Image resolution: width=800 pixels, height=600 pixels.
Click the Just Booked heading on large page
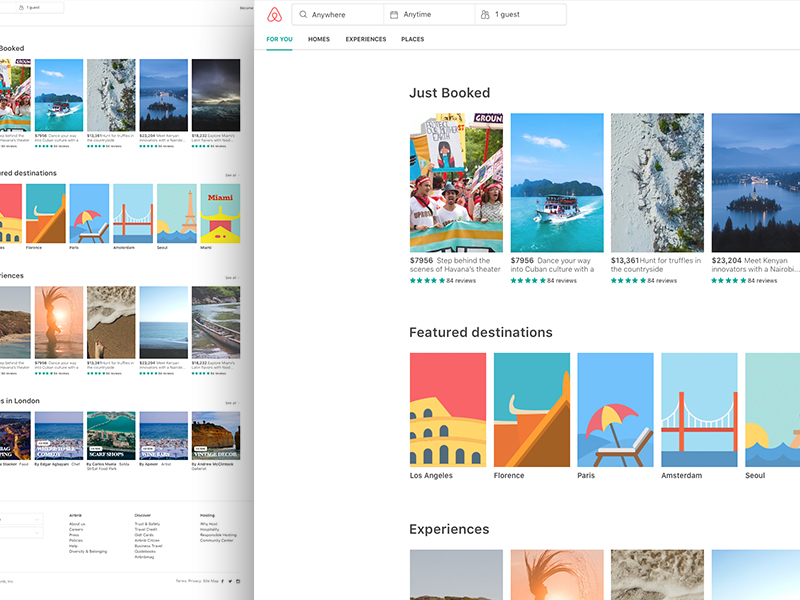449,93
